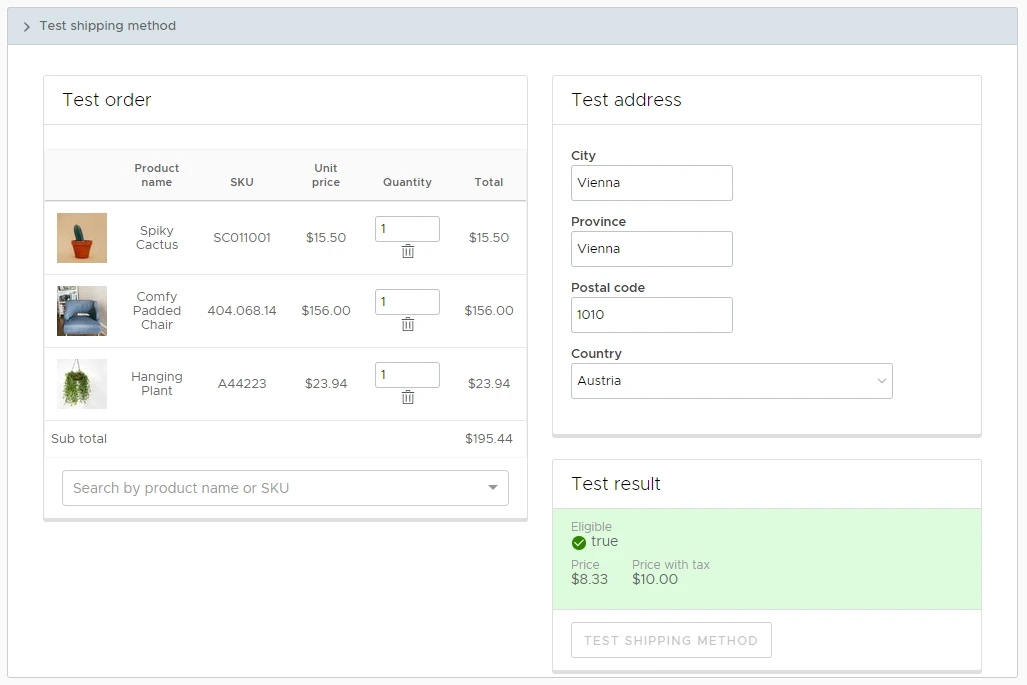Screen dimensions: 1027x685
Task: Collapse the Test shipping method panel
Action: pyautogui.click(x=27, y=27)
